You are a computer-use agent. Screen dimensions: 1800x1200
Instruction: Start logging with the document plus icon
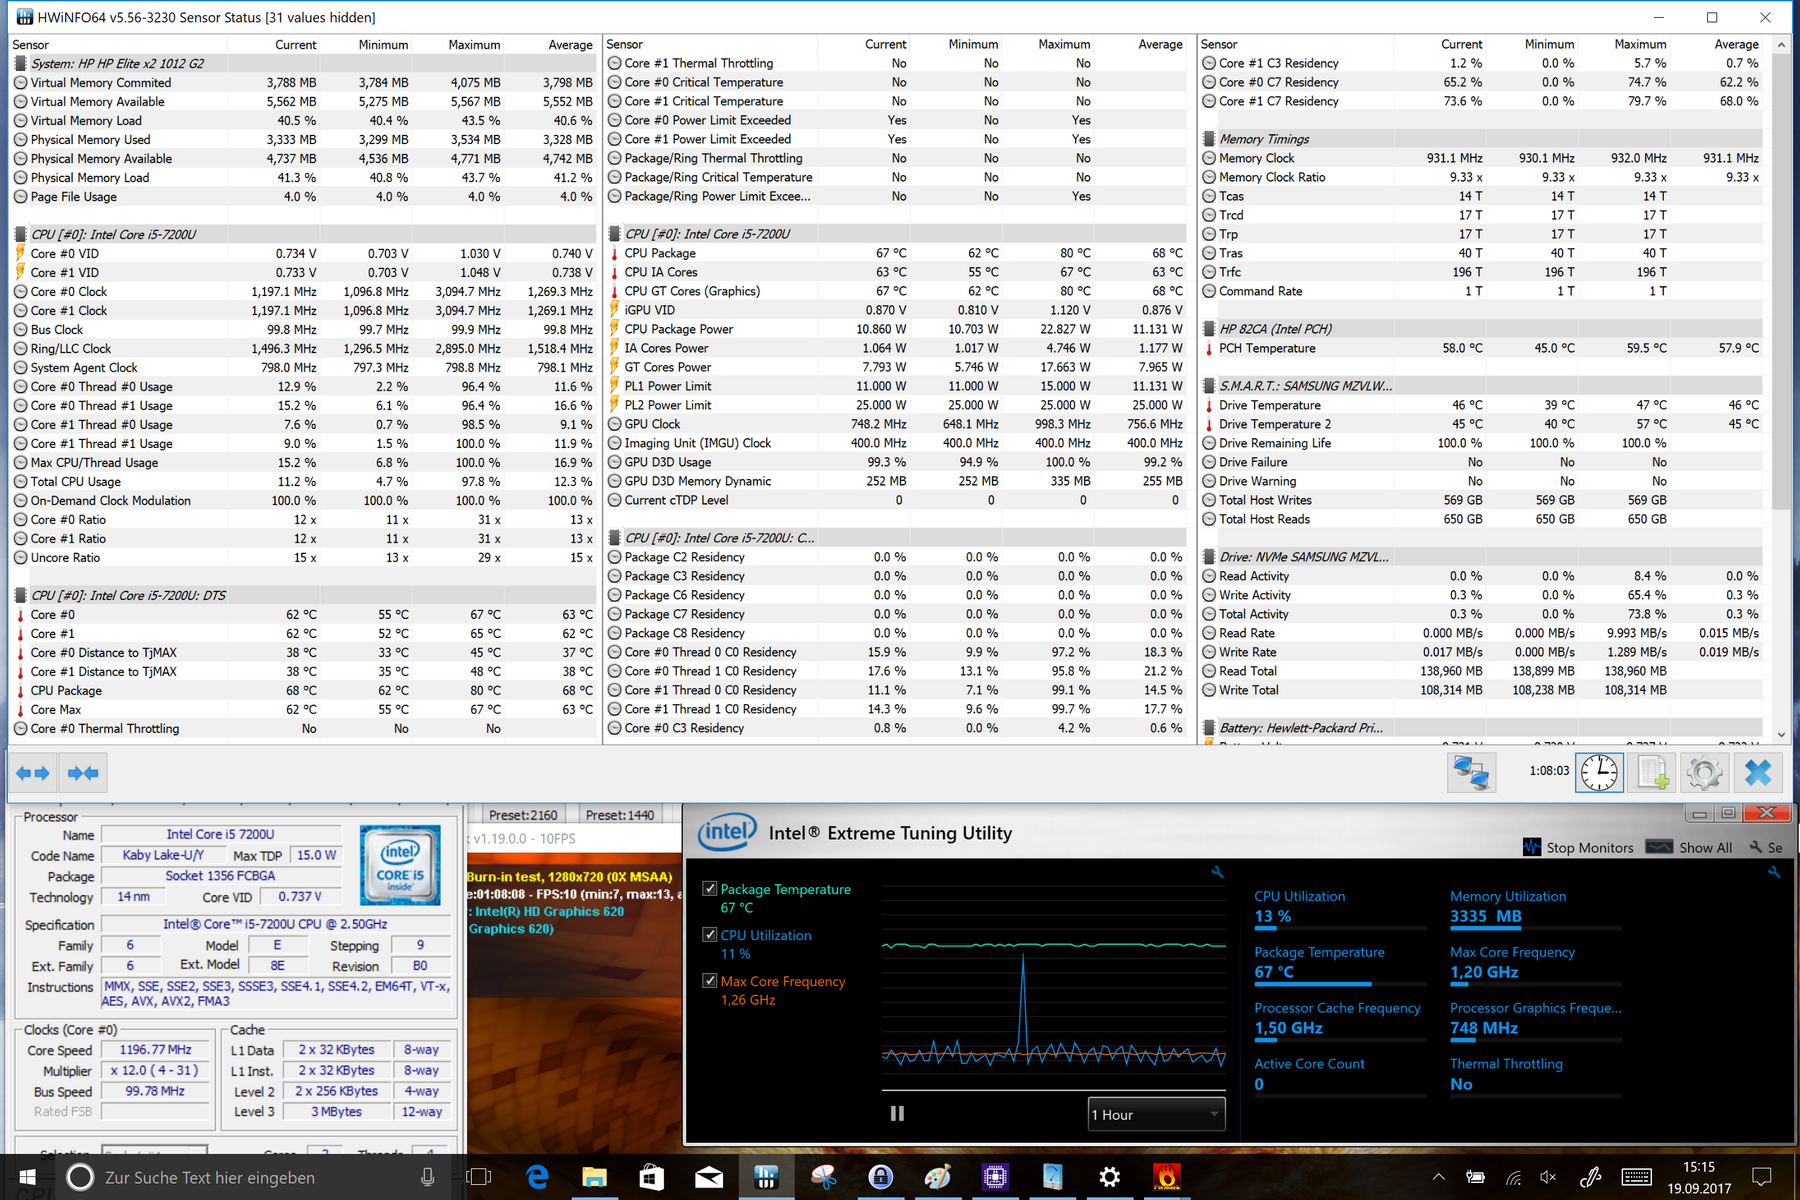coord(1652,773)
